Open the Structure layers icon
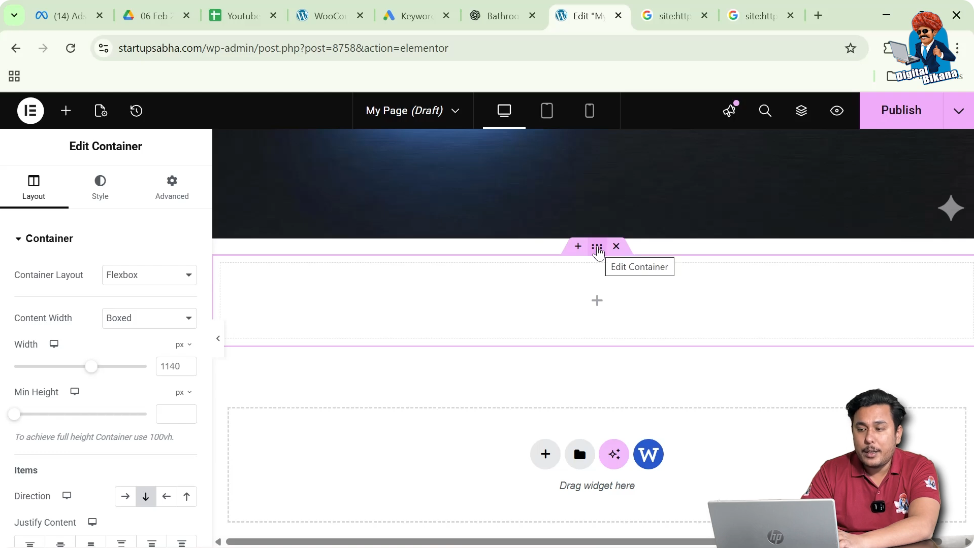Viewport: 974px width, 549px height. pyautogui.click(x=801, y=111)
